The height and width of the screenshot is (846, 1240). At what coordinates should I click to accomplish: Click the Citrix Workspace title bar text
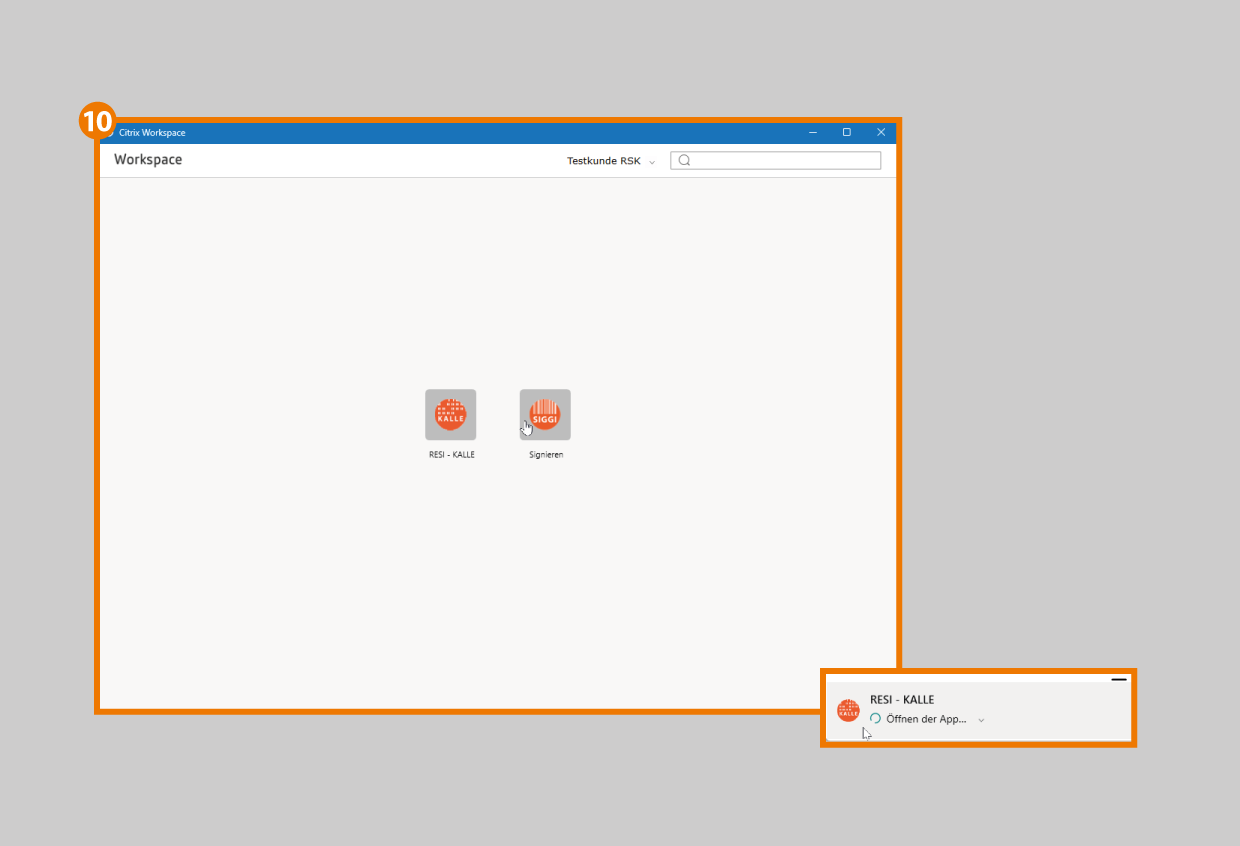tap(152, 133)
